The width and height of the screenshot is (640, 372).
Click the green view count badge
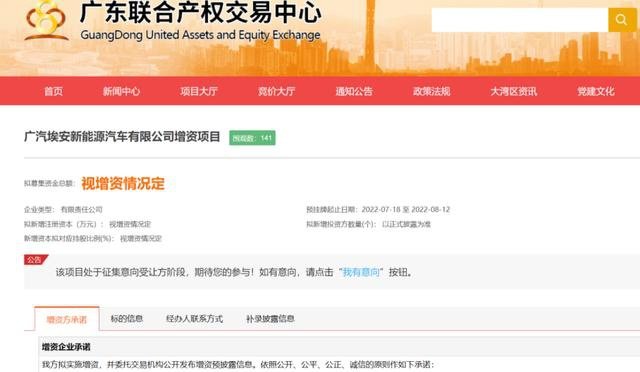252,138
